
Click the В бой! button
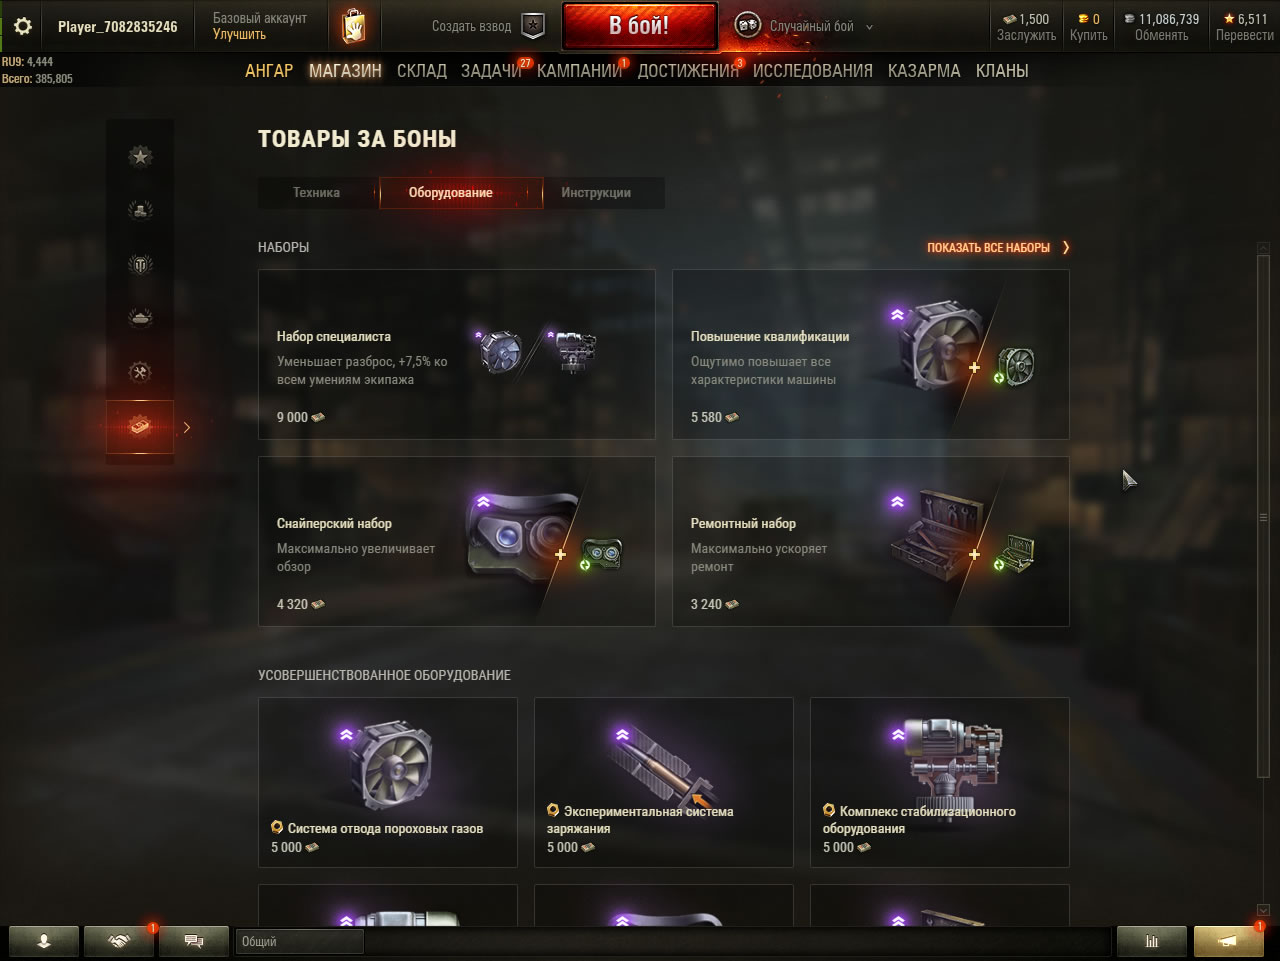point(640,26)
